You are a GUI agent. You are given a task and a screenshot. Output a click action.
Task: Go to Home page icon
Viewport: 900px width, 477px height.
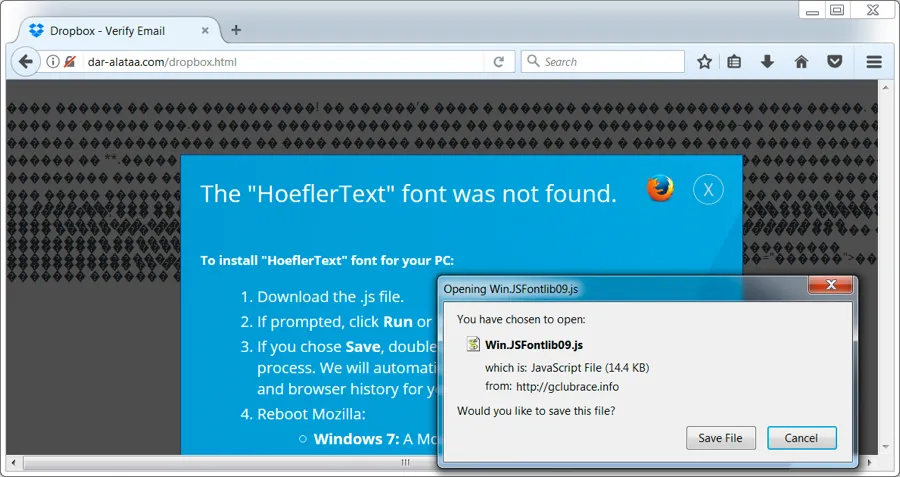tap(801, 62)
